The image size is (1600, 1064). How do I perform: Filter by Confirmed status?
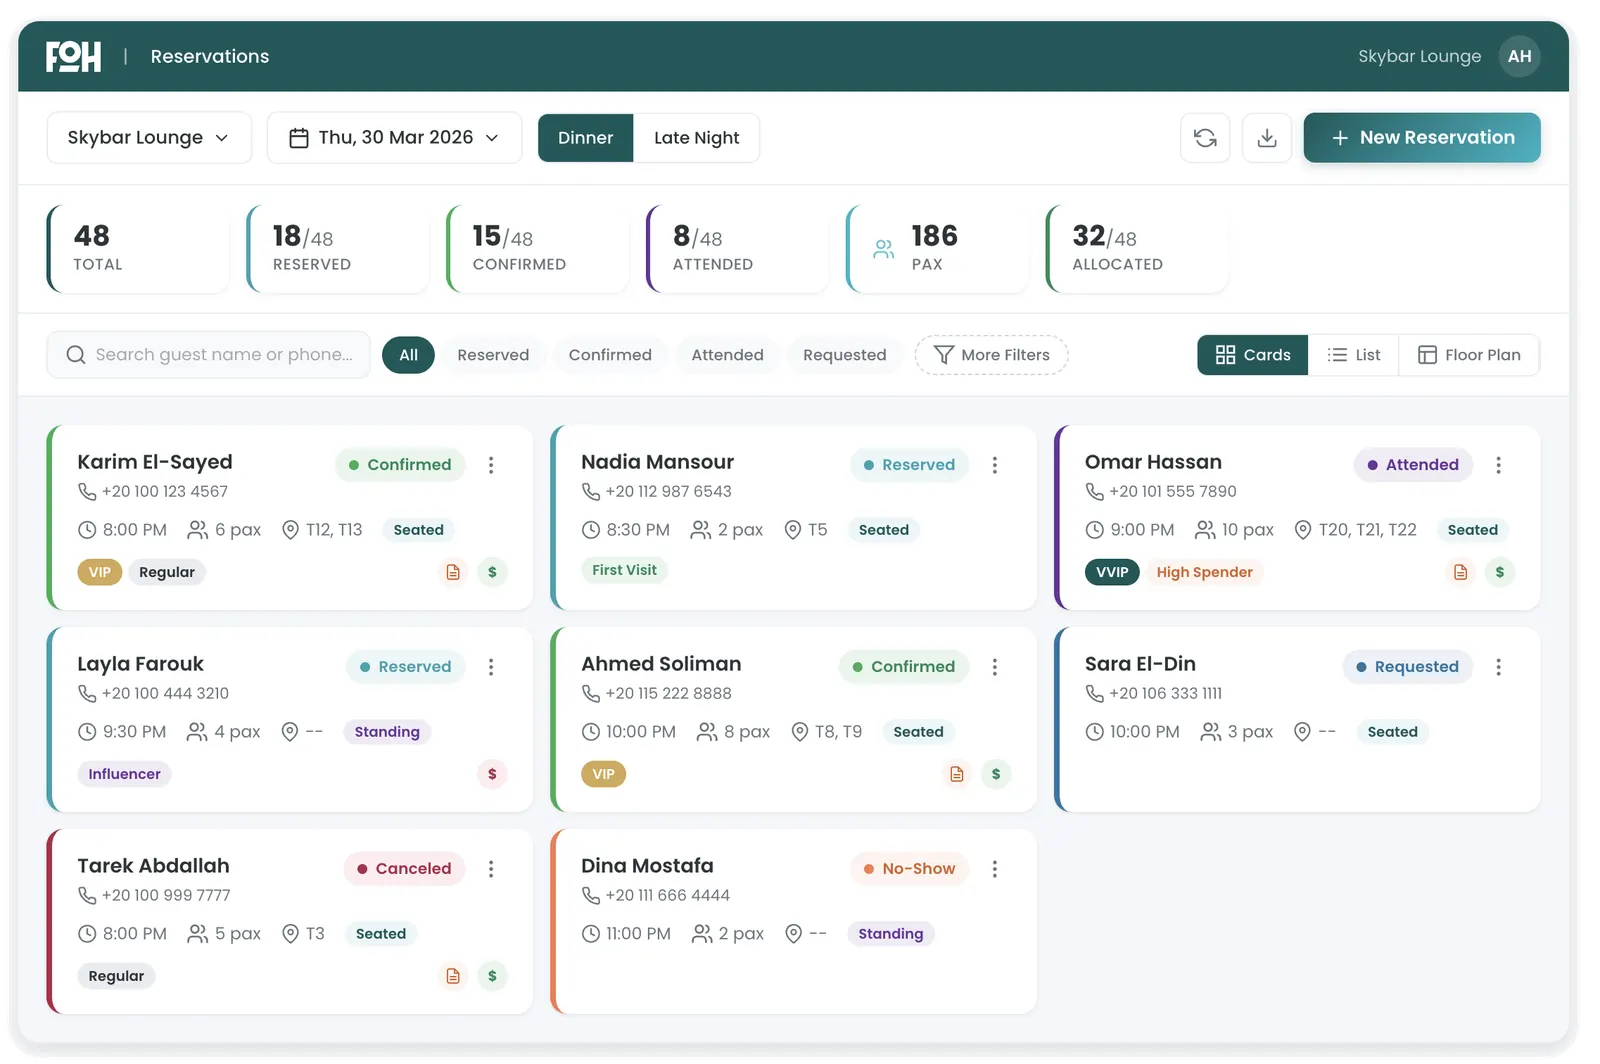click(x=610, y=355)
